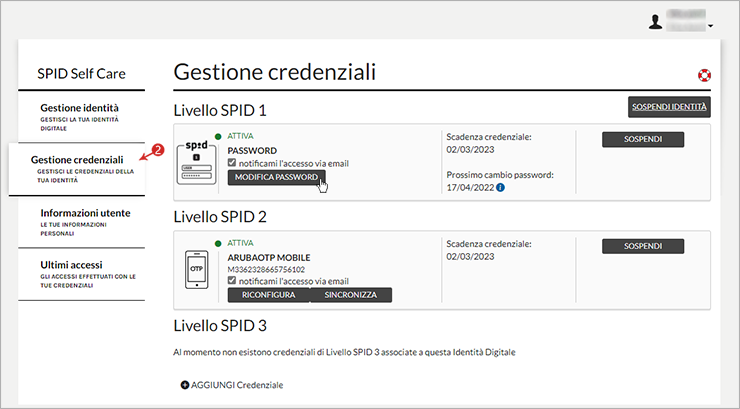Image resolution: width=740 pixels, height=409 pixels.
Task: Toggle email notification checkbox under PASSWORD
Action: click(232, 163)
